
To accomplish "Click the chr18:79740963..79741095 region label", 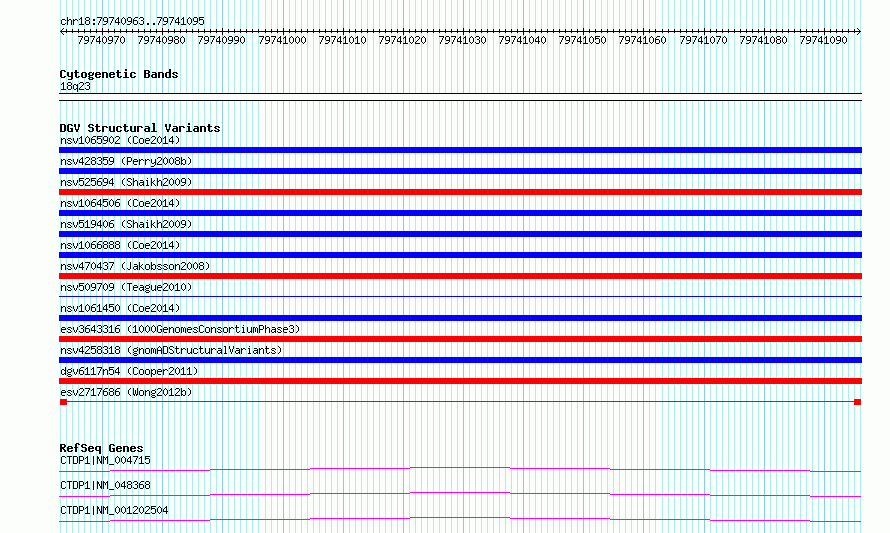I will (x=132, y=21).
